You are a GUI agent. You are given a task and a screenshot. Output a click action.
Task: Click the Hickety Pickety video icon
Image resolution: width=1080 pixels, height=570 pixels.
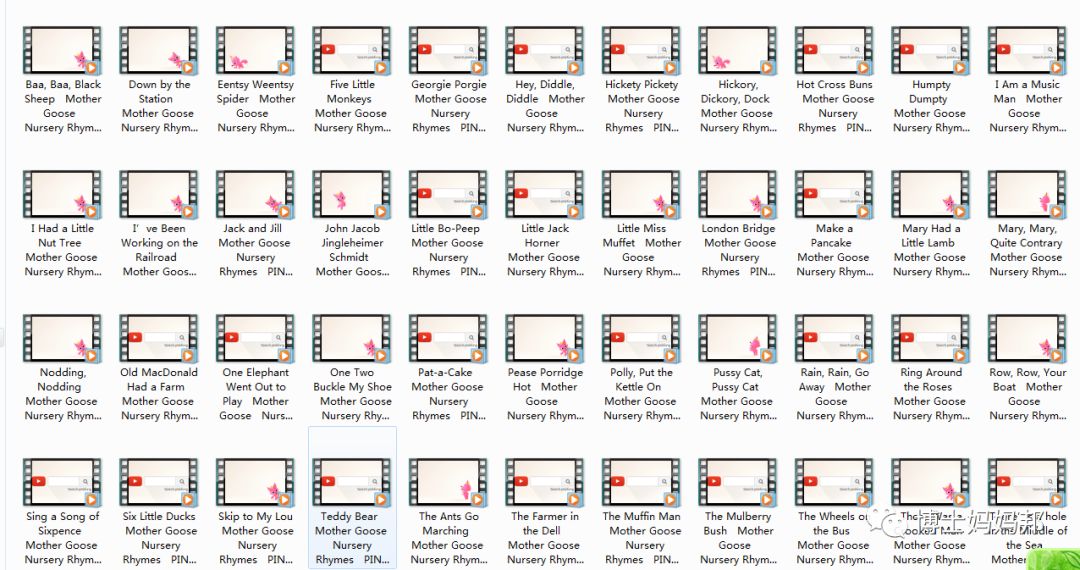coord(641,50)
